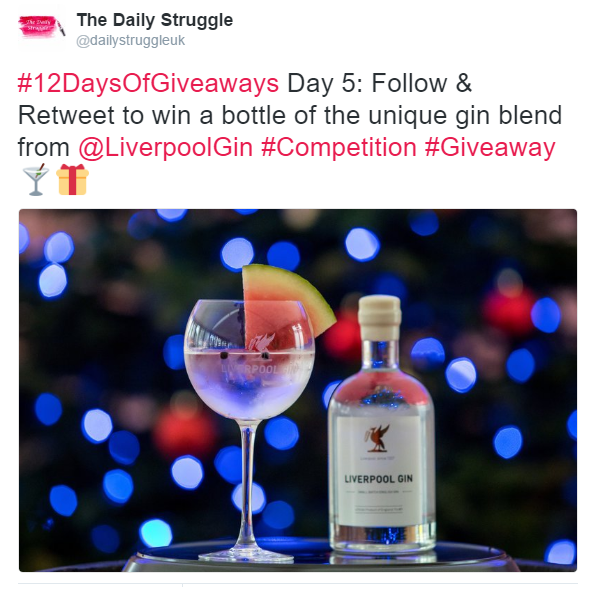Open the #Competition hashtag
The image size is (596, 594).
[339, 147]
